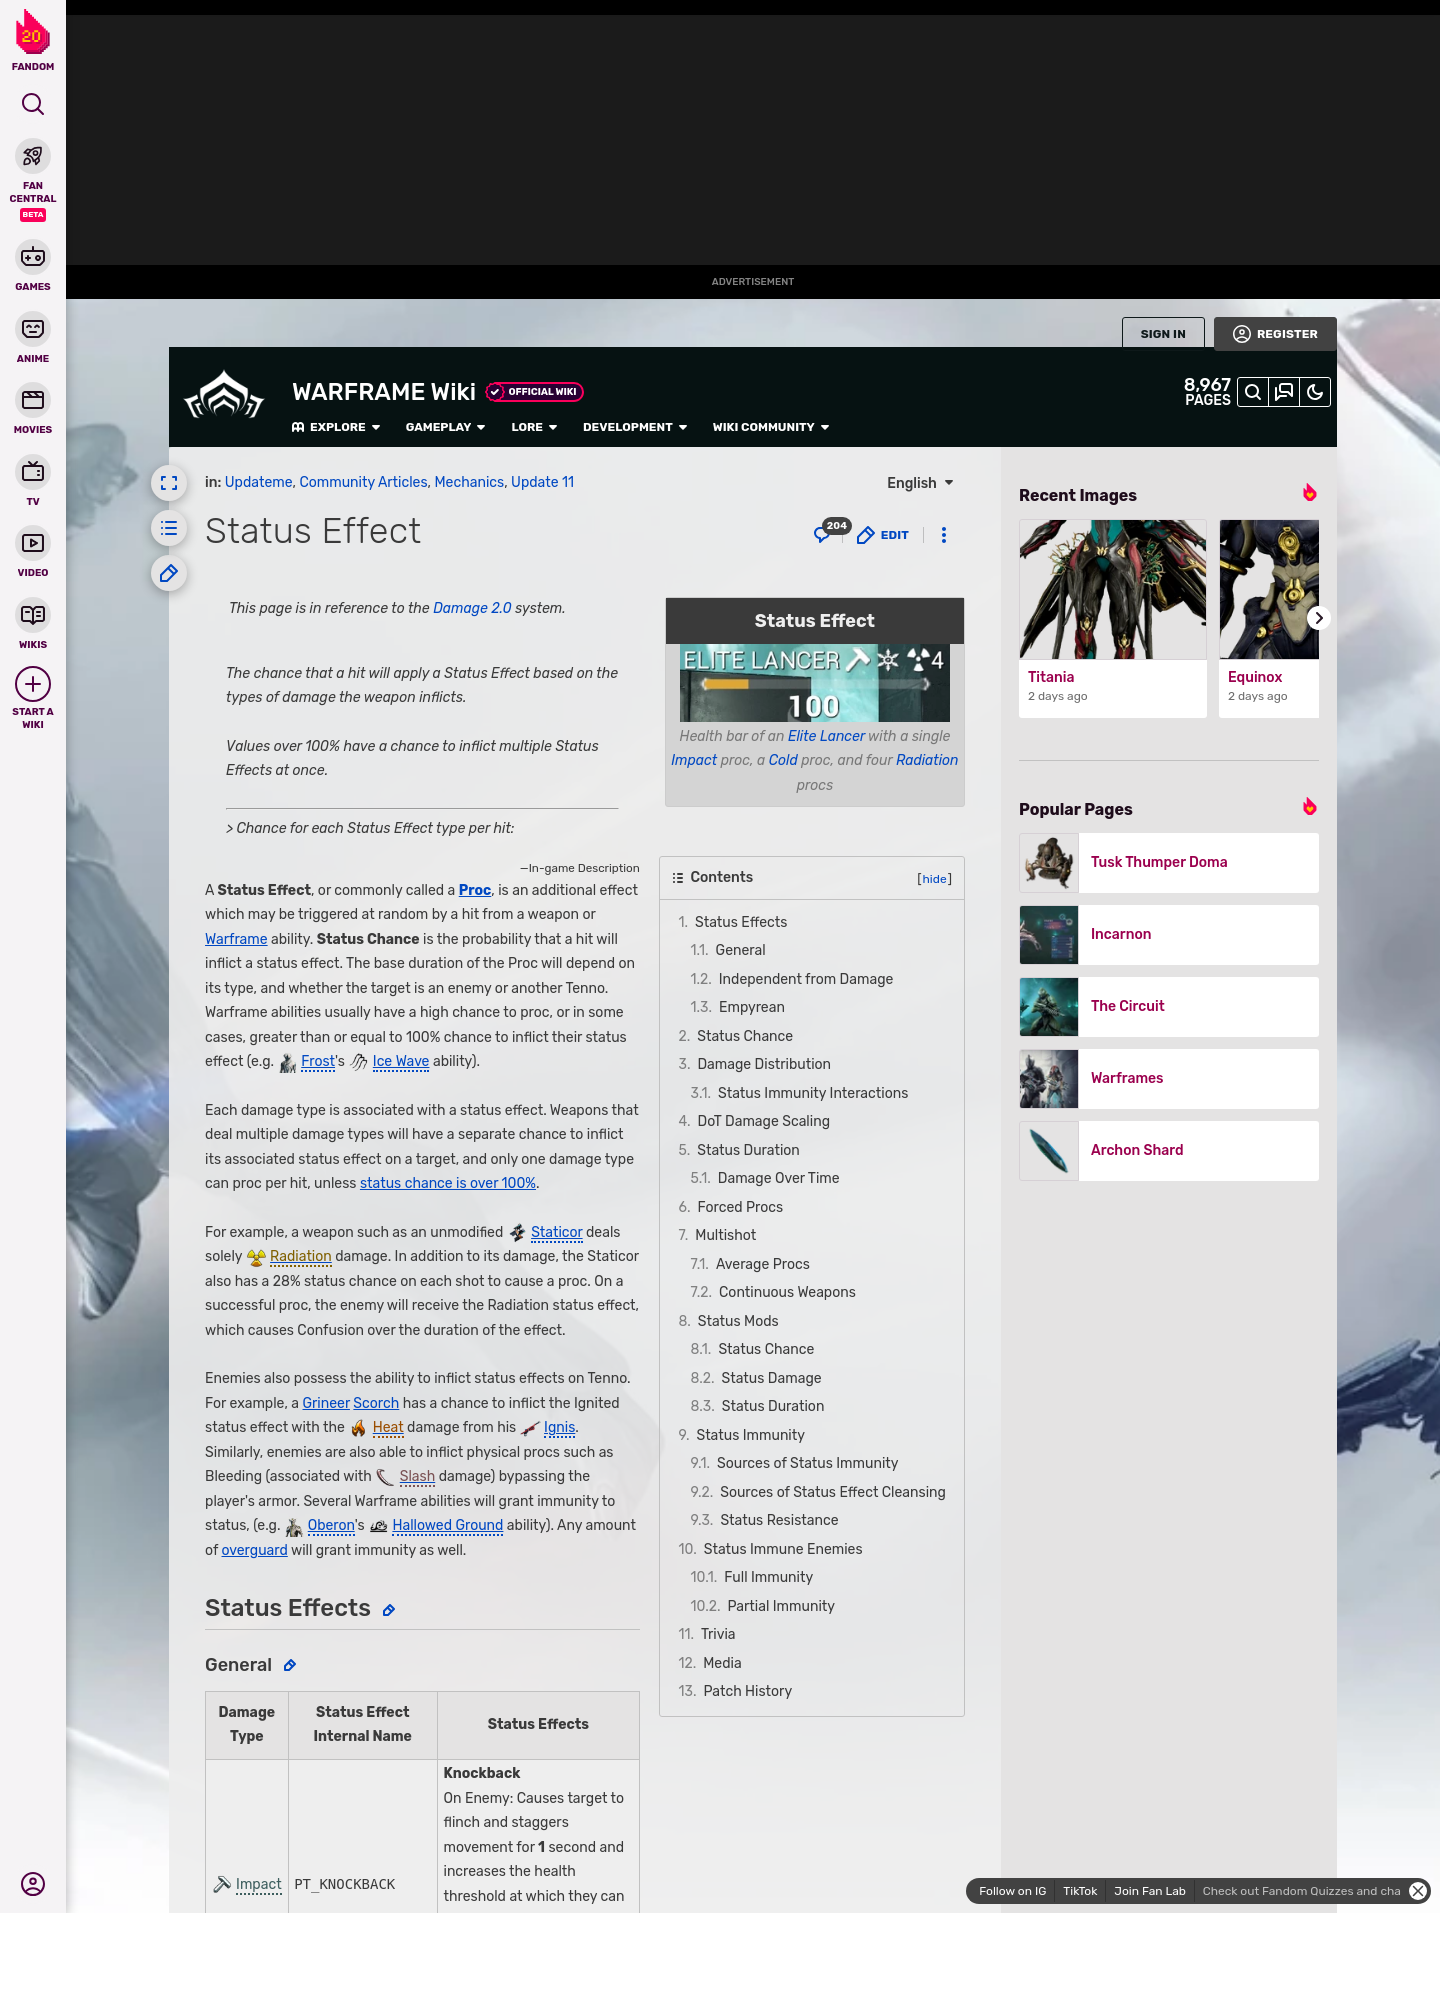Expand the Gameplay menu
Image resolution: width=1440 pixels, height=2000 pixels.
tap(445, 427)
